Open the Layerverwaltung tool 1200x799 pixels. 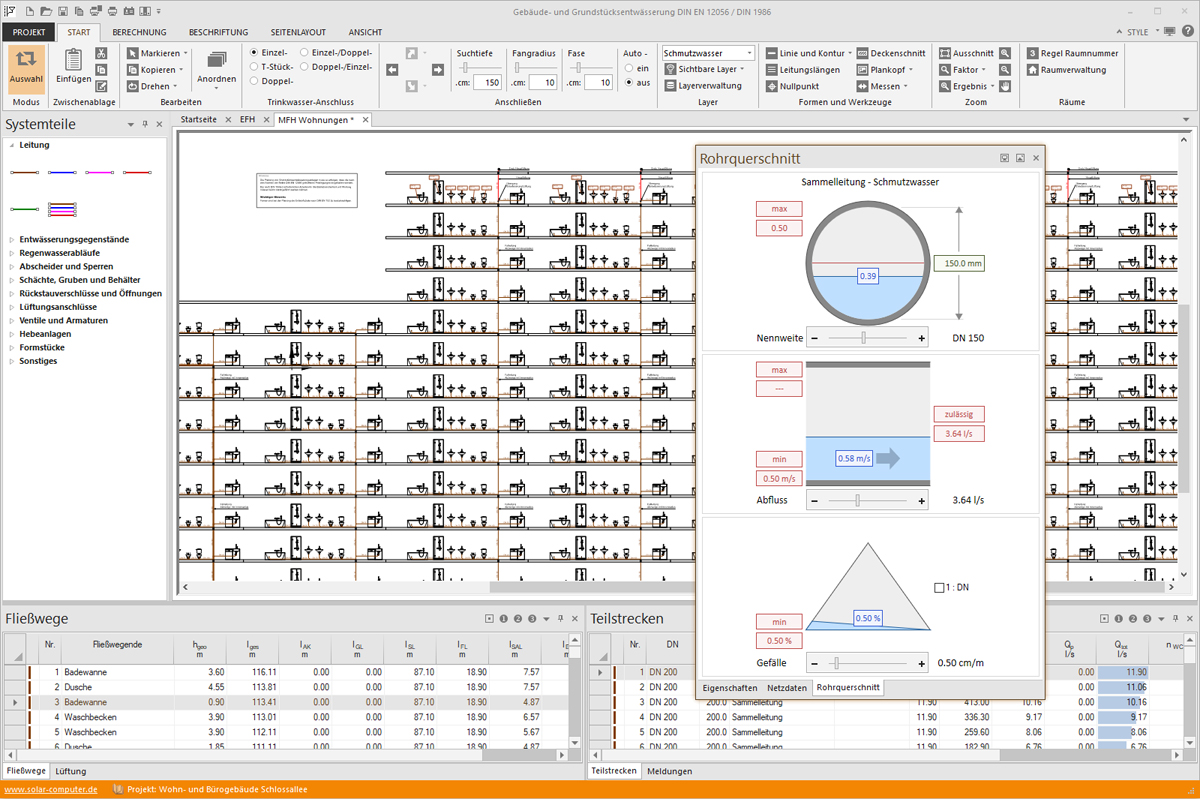coord(703,86)
